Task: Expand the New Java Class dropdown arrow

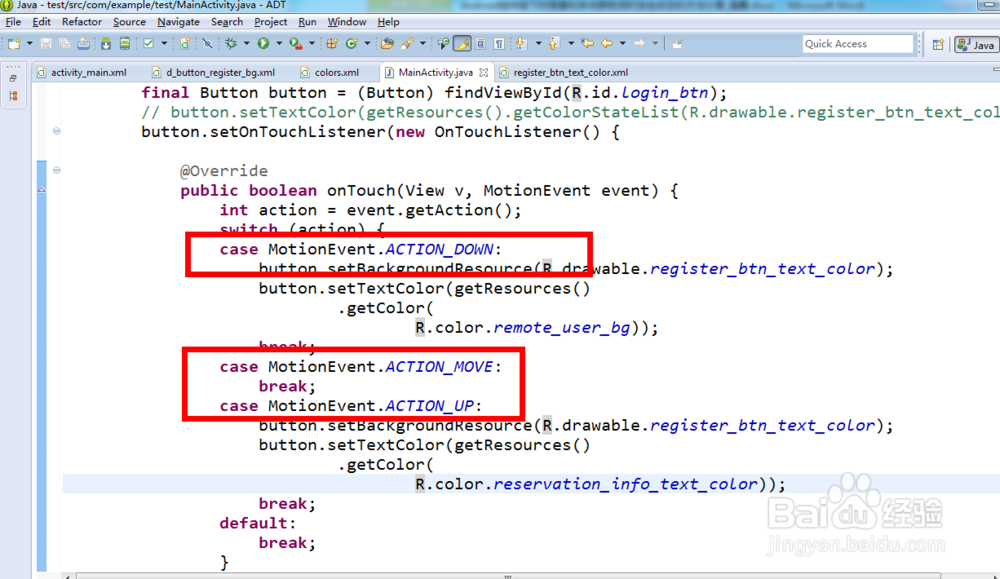Action: coord(367,43)
